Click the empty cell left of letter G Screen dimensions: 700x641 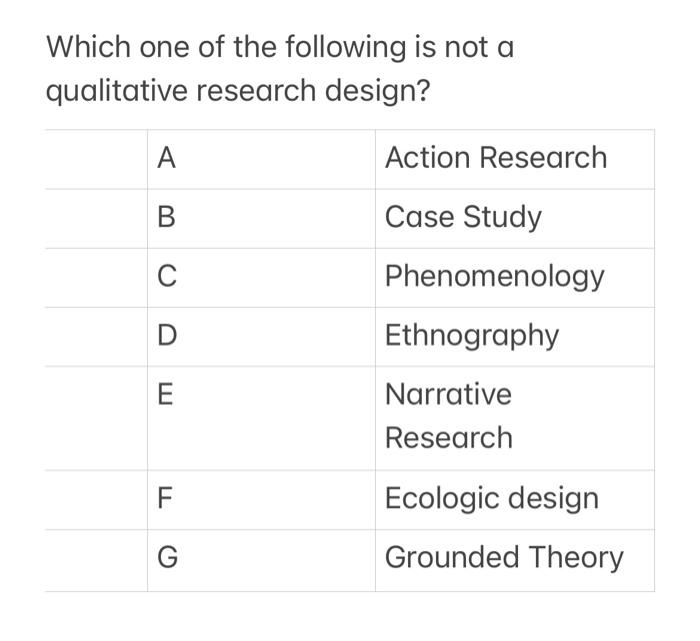pos(96,561)
